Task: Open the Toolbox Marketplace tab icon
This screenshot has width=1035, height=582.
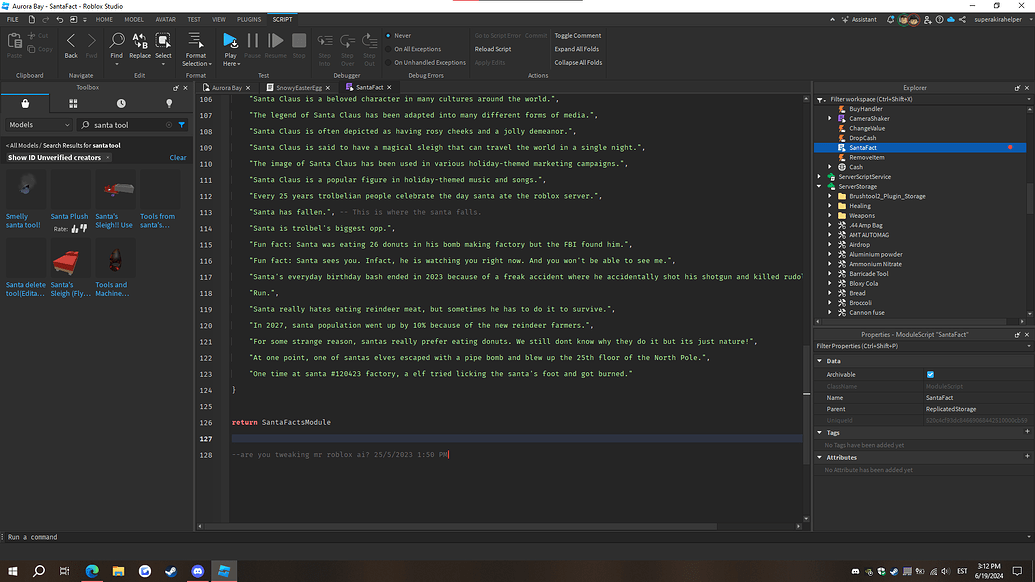Action: coord(25,104)
